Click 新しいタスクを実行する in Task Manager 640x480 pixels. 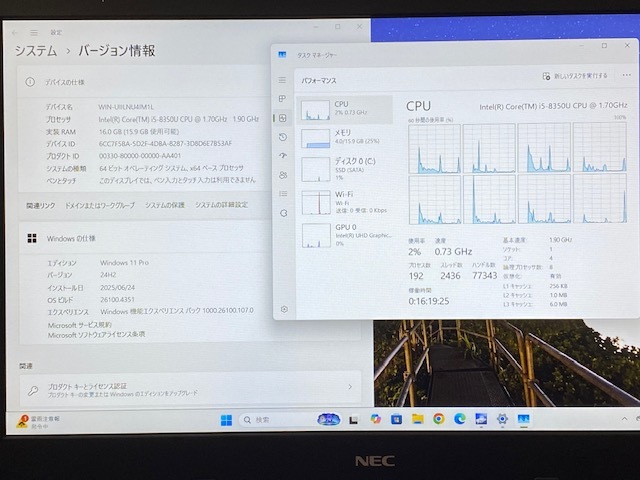coord(575,76)
